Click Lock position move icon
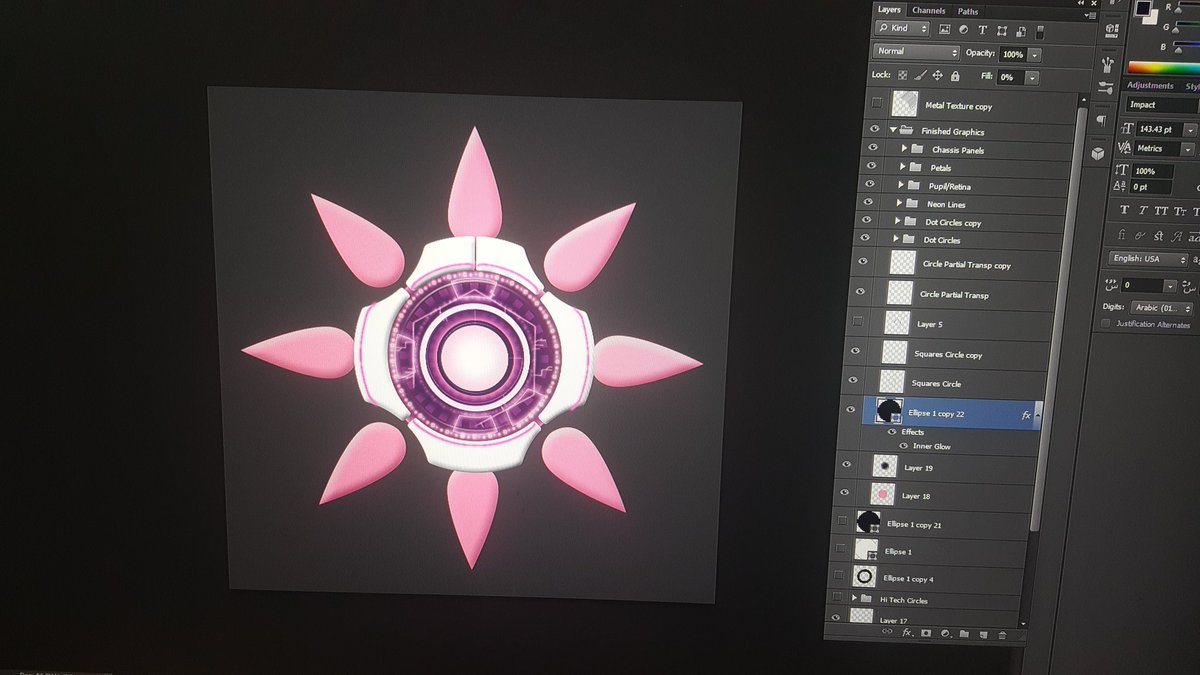 pos(938,75)
